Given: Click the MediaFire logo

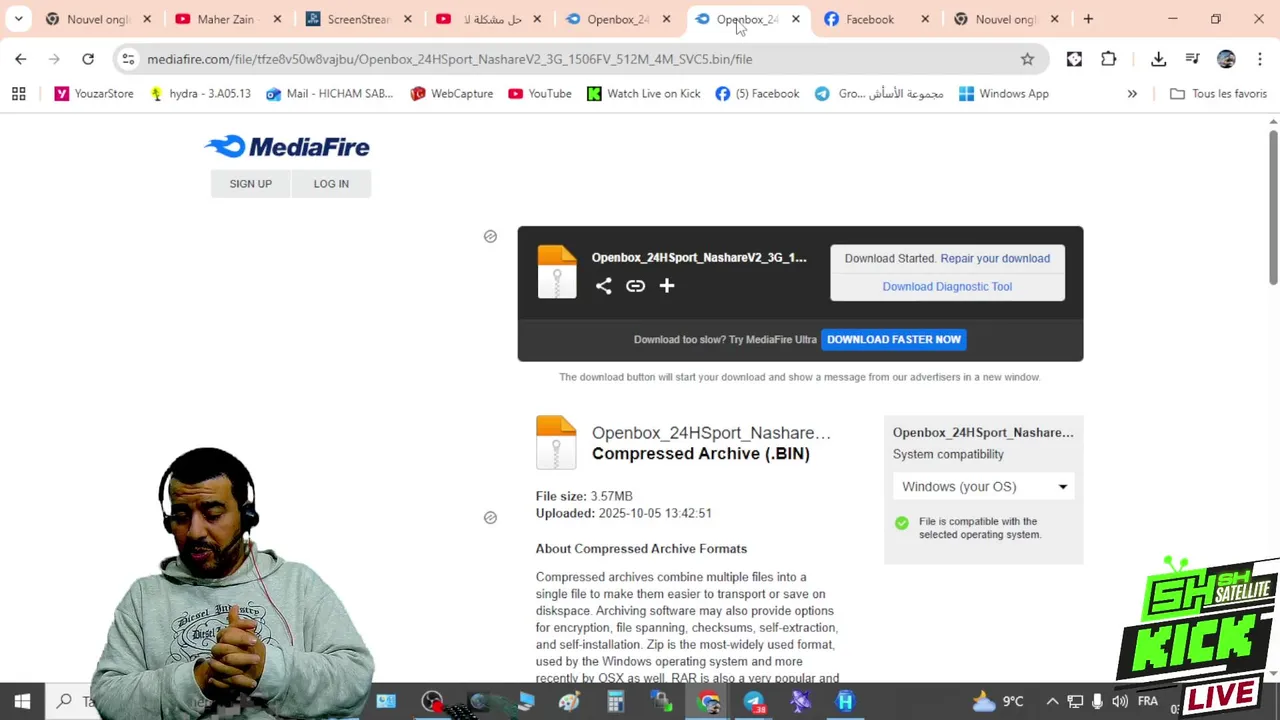Looking at the screenshot, I should click(x=287, y=147).
